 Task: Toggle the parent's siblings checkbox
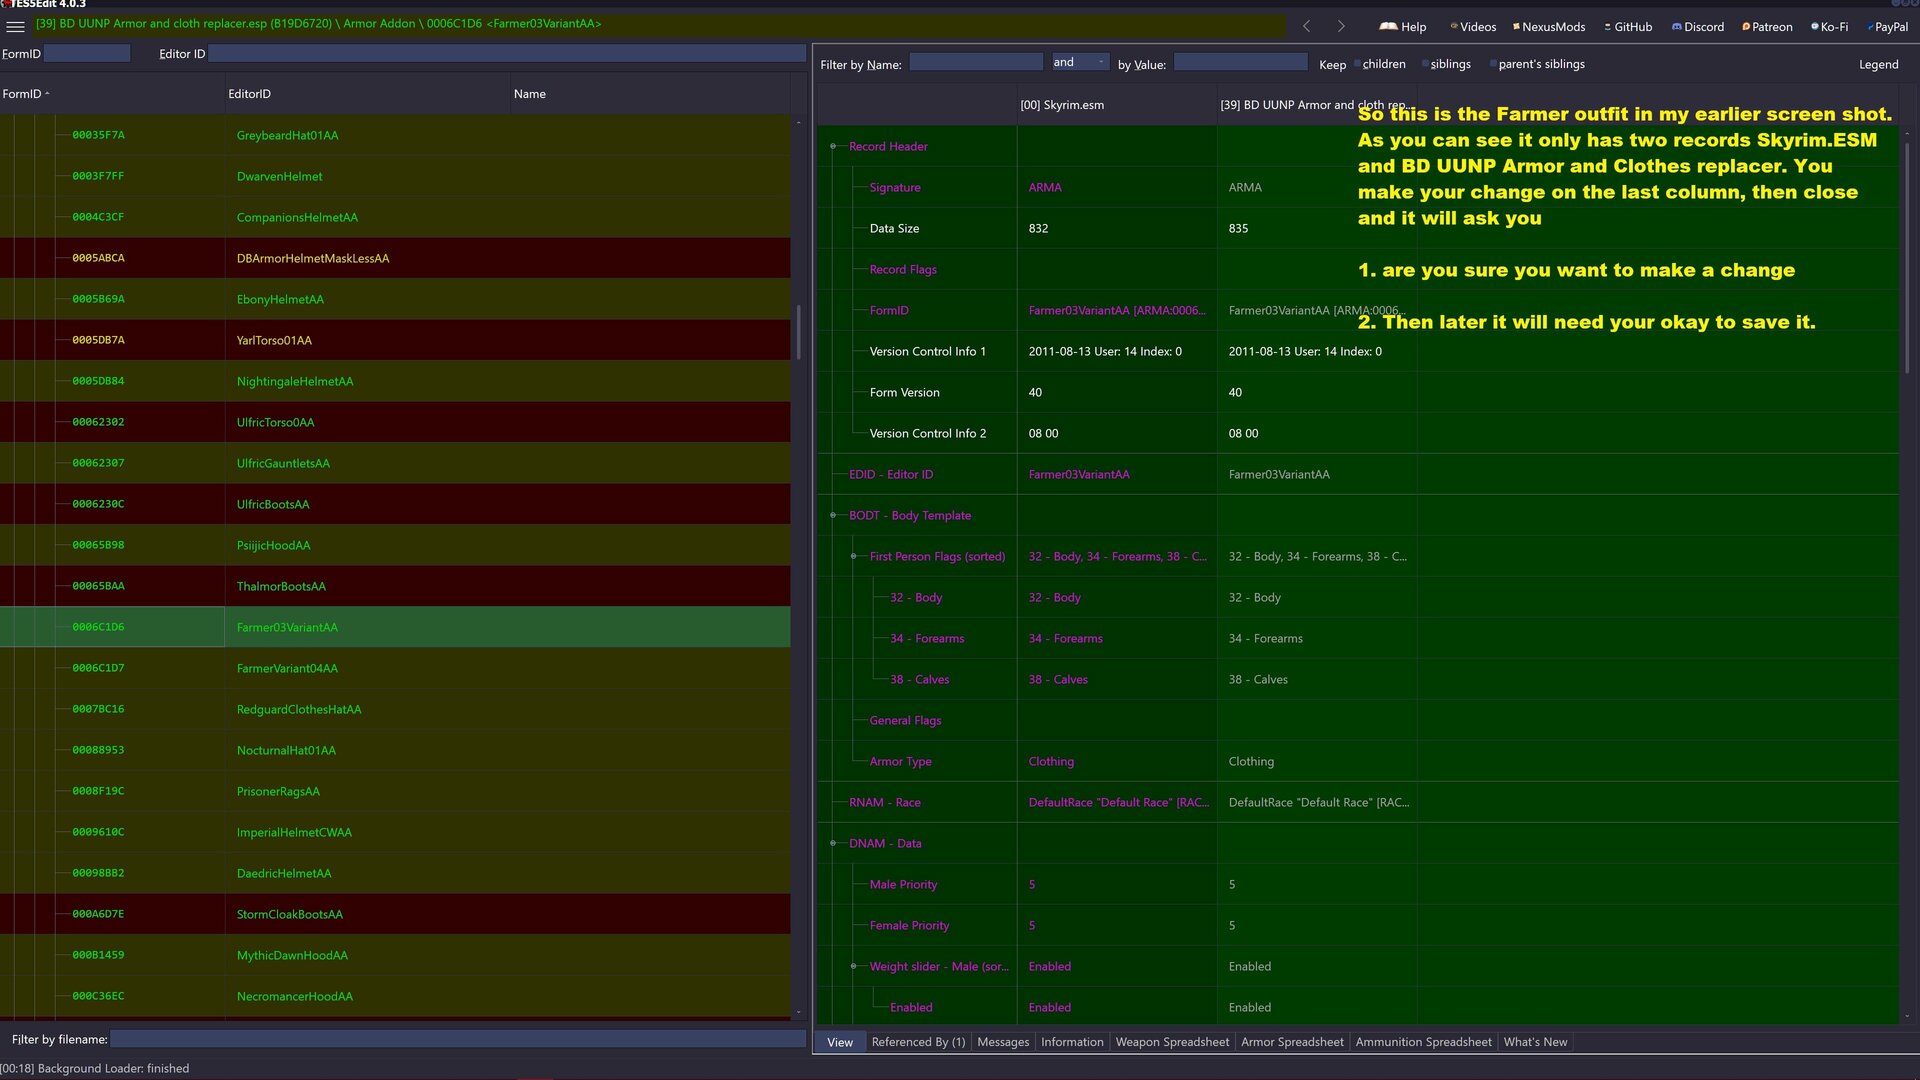pos(1493,64)
